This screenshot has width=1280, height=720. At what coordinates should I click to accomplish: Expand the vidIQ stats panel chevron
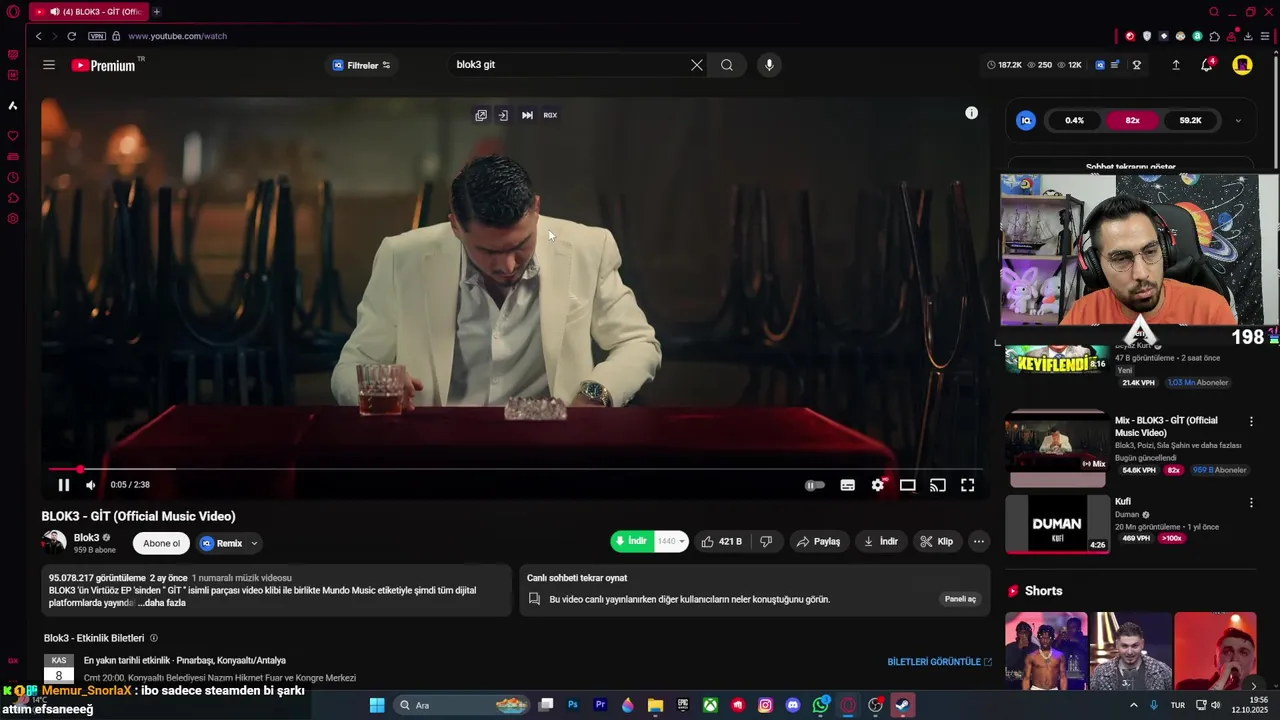coord(1238,120)
